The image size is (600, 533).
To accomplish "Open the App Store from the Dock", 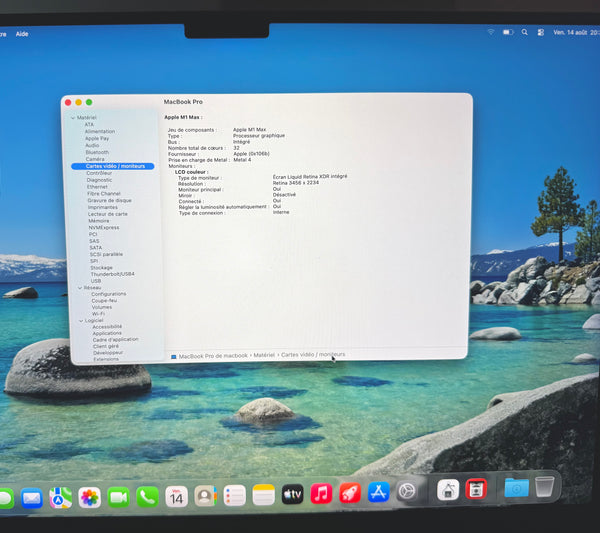I will pyautogui.click(x=378, y=492).
